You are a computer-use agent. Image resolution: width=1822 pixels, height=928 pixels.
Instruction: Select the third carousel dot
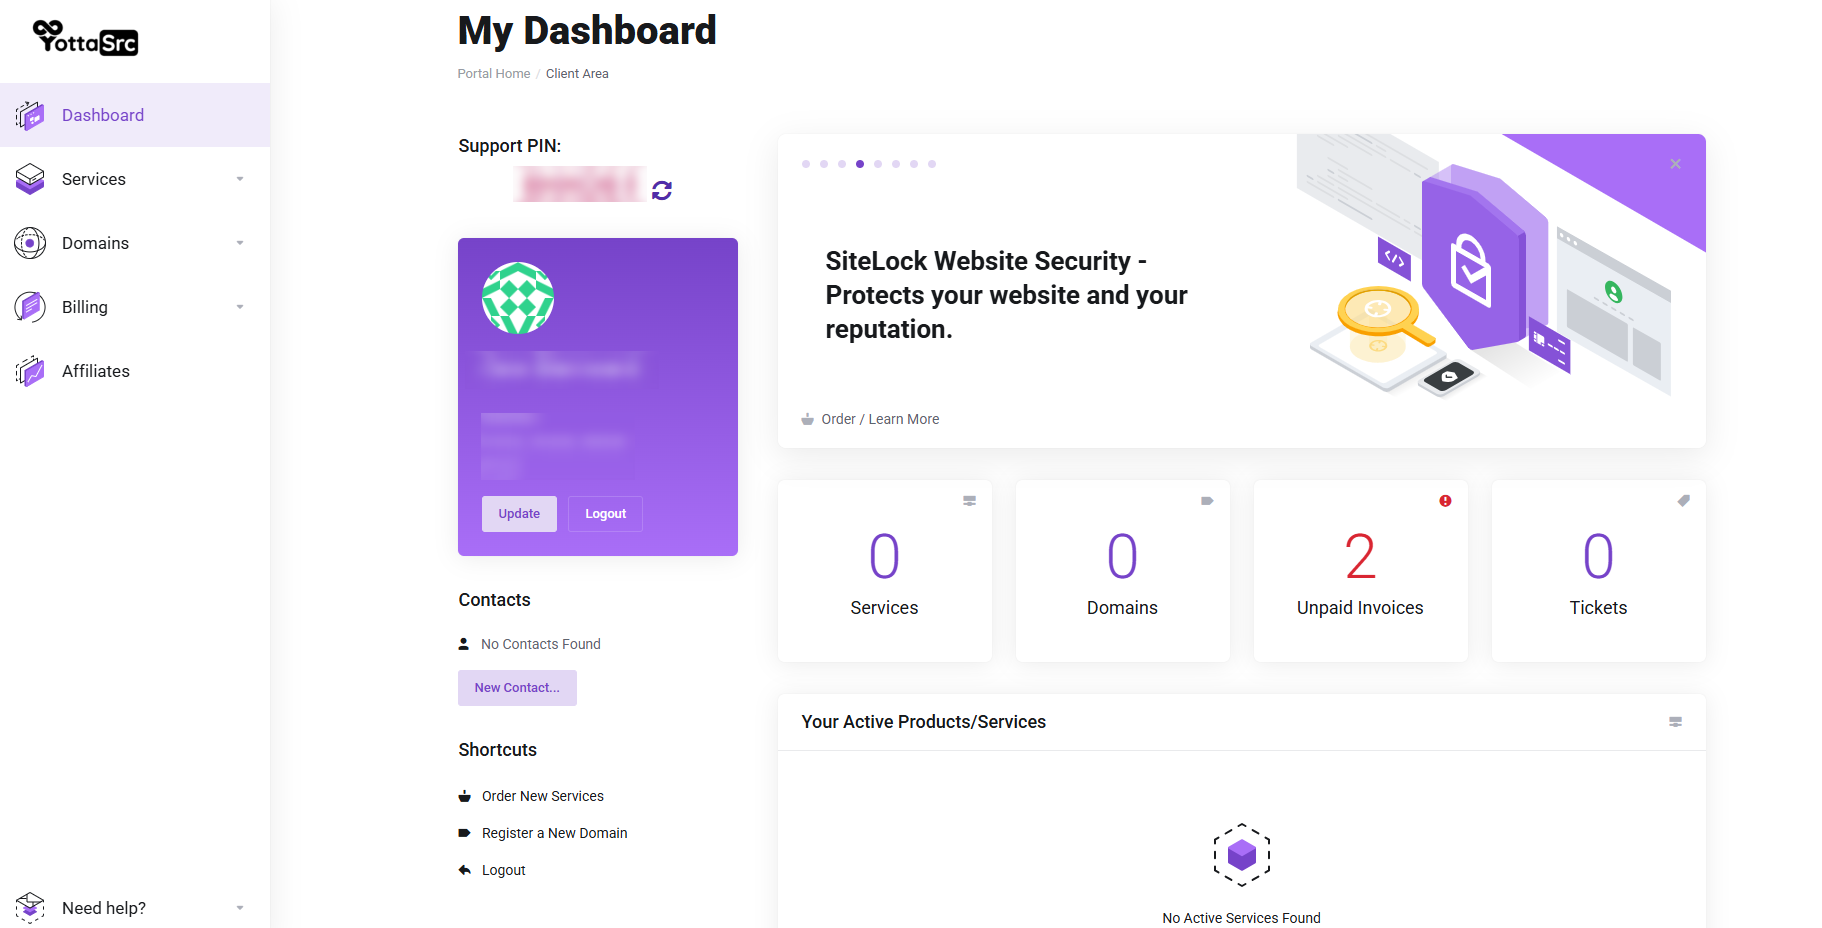click(842, 164)
